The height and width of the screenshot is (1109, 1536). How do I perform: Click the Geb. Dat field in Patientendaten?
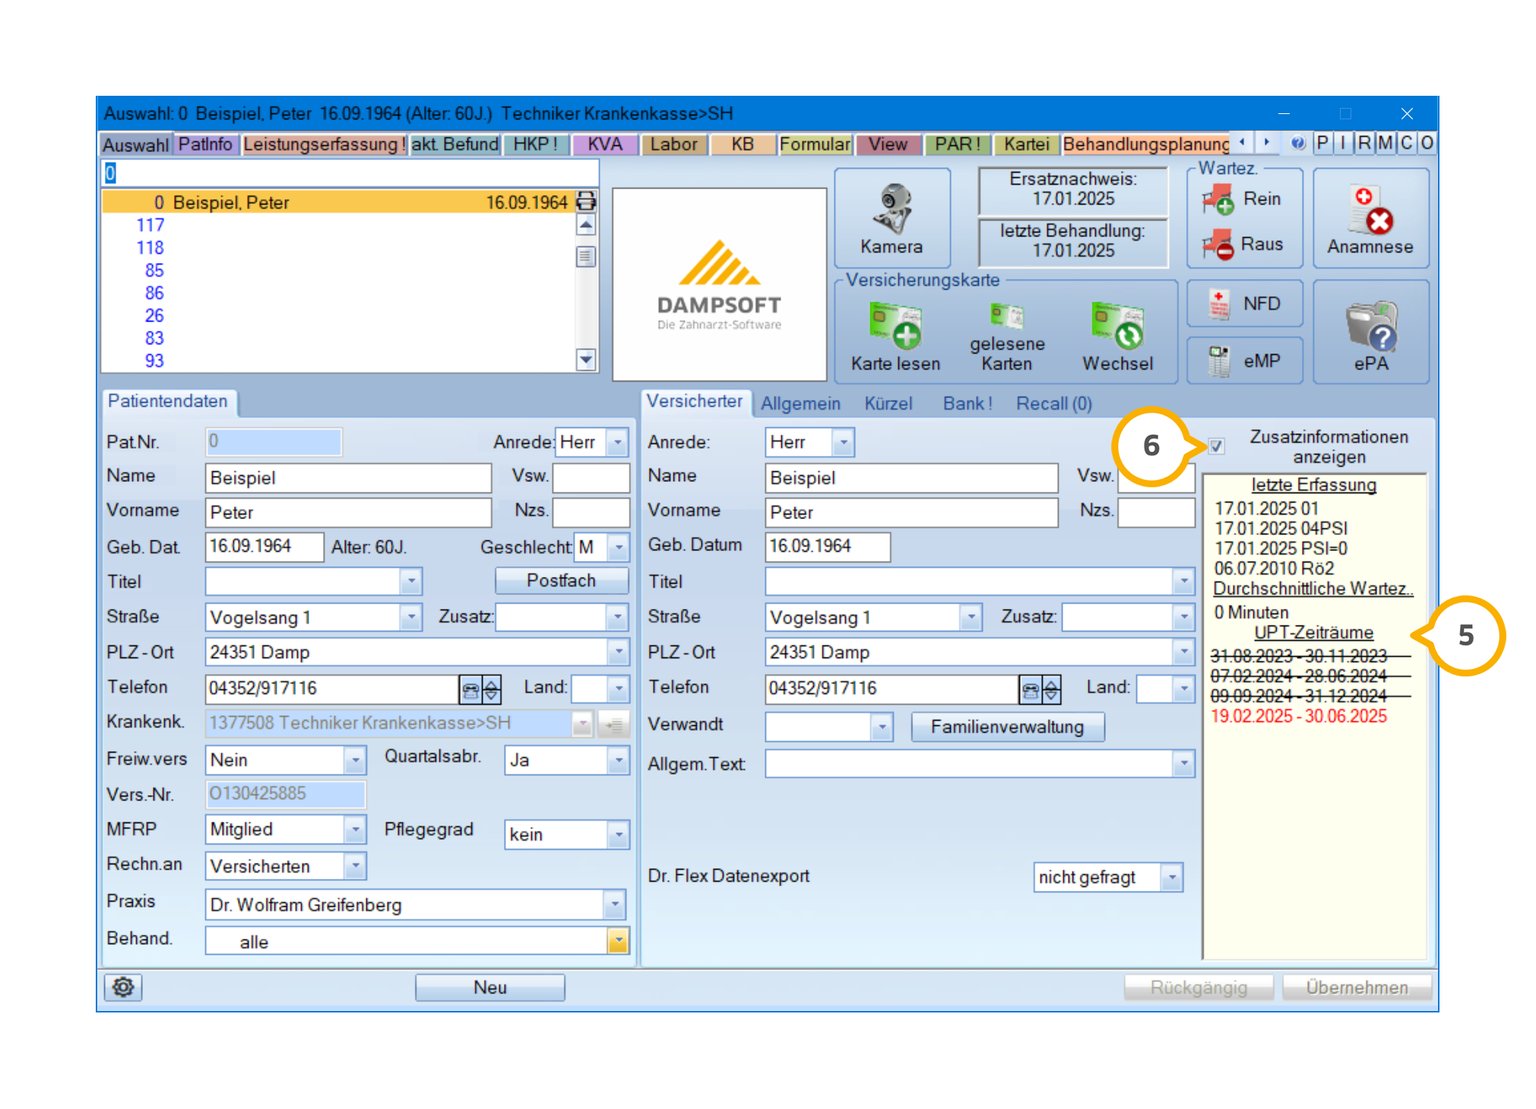[x=264, y=547]
